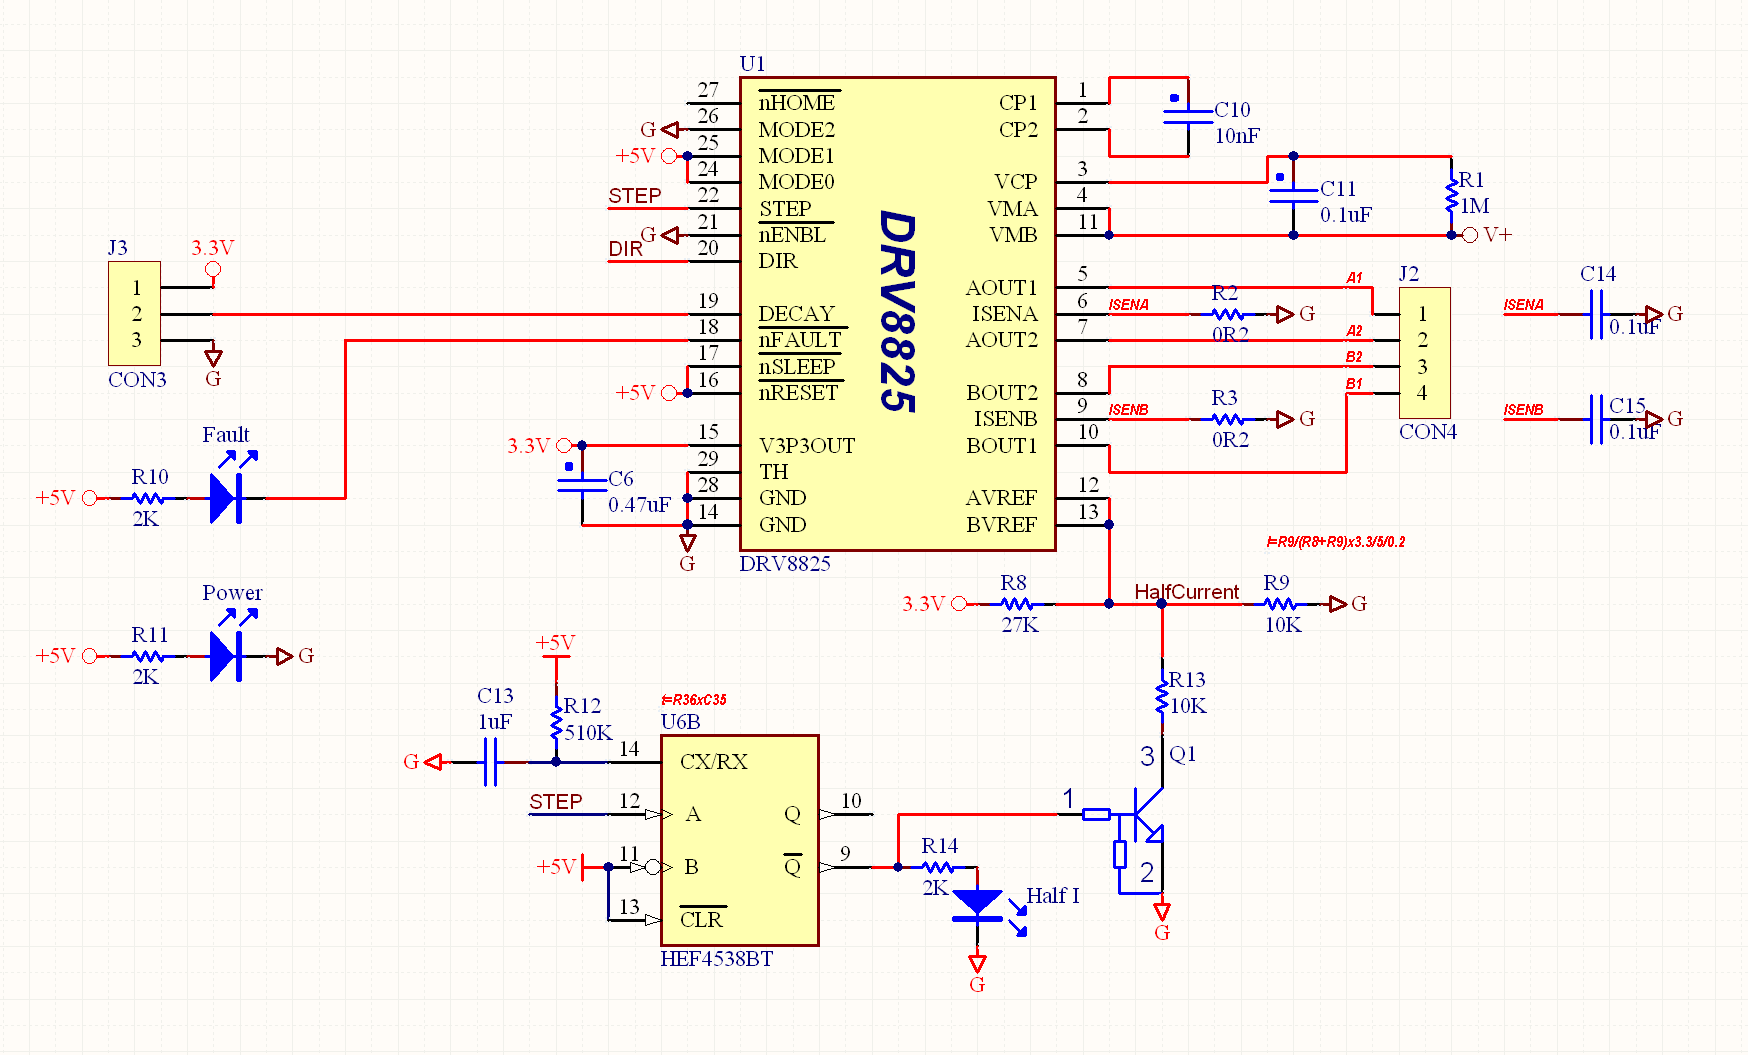Click resistor R12 510K symbol
Image resolution: width=1748 pixels, height=1055 pixels.
556,722
